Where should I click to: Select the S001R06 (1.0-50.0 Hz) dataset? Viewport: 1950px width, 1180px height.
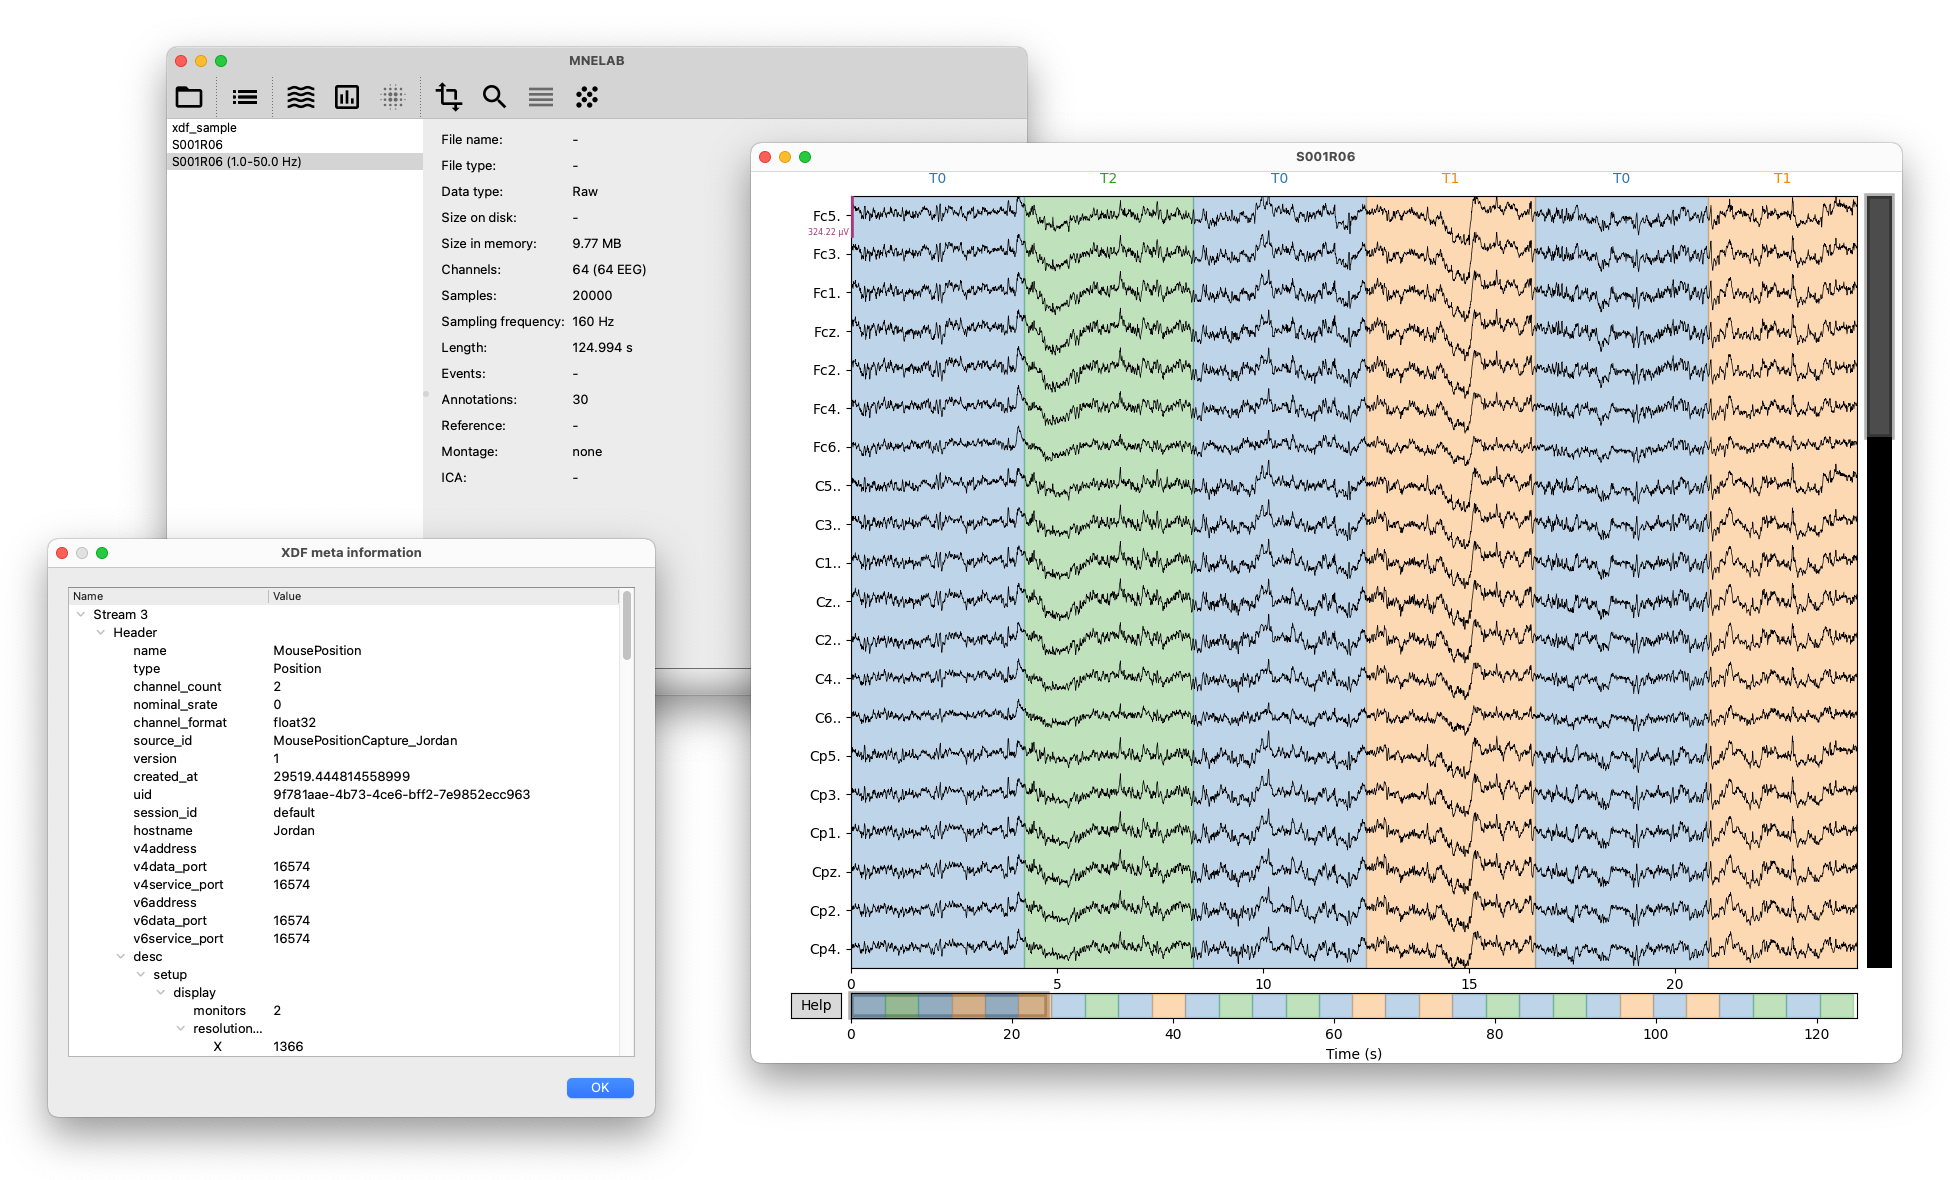click(x=236, y=162)
